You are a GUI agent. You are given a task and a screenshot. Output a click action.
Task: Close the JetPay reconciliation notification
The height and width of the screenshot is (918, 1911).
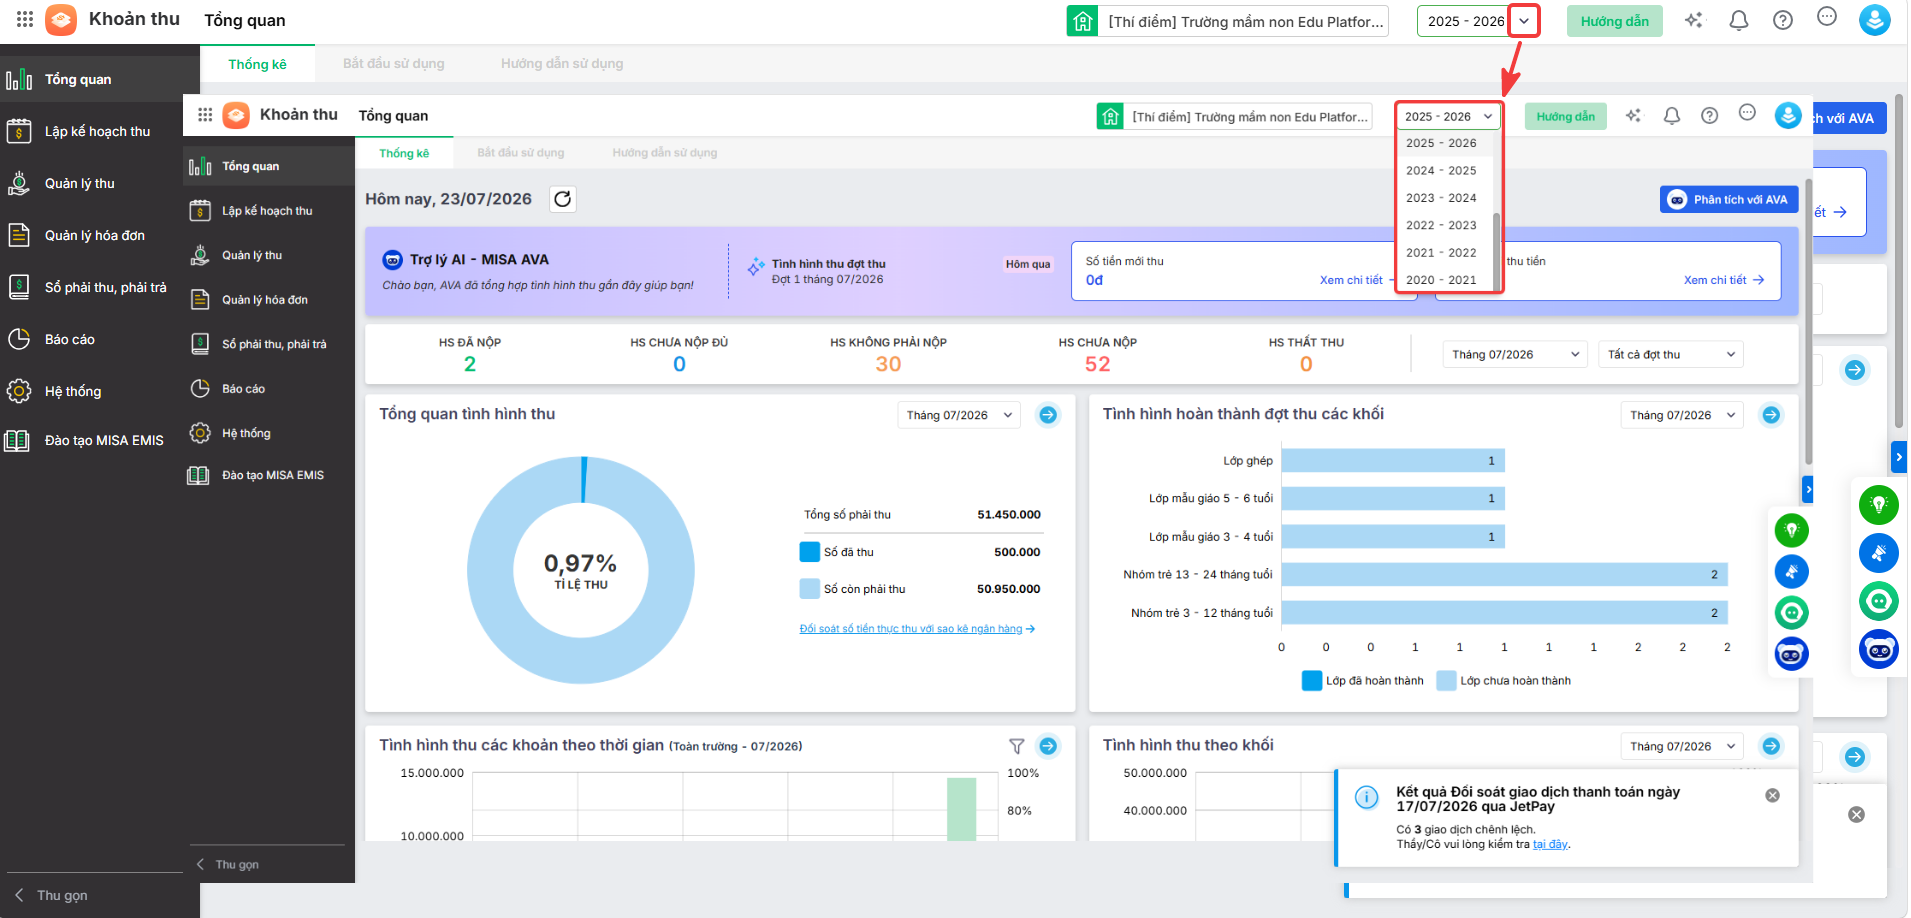point(1772,795)
